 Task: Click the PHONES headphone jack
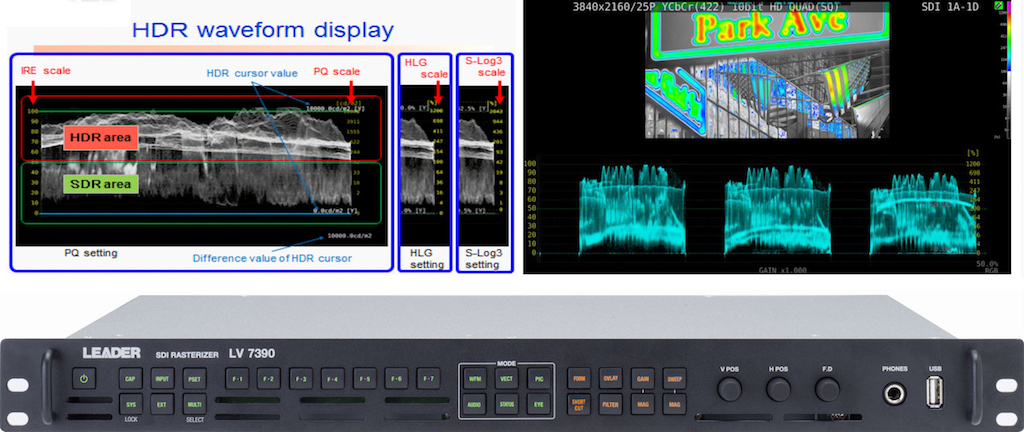coord(895,393)
